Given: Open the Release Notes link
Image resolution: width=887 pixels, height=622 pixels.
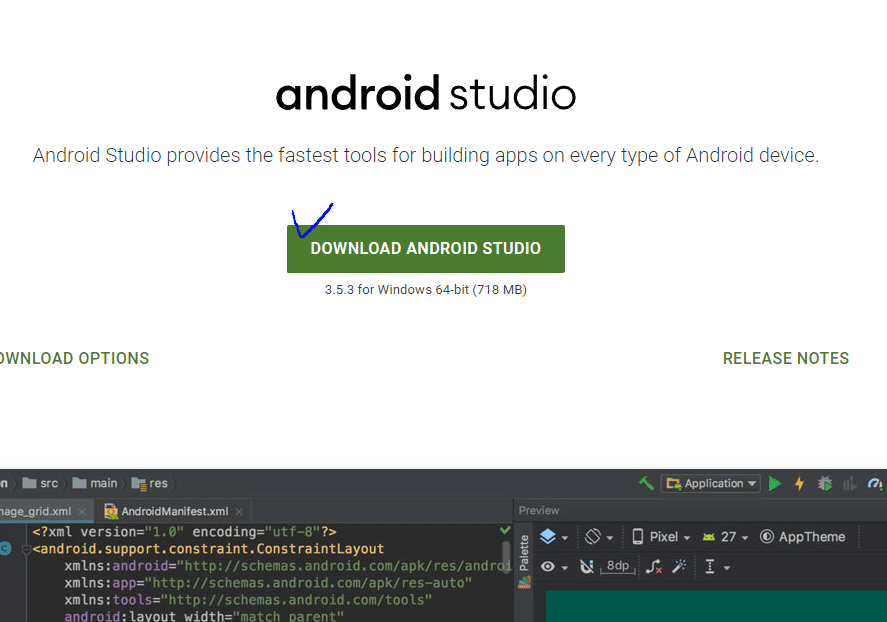Looking at the screenshot, I should 786,358.
